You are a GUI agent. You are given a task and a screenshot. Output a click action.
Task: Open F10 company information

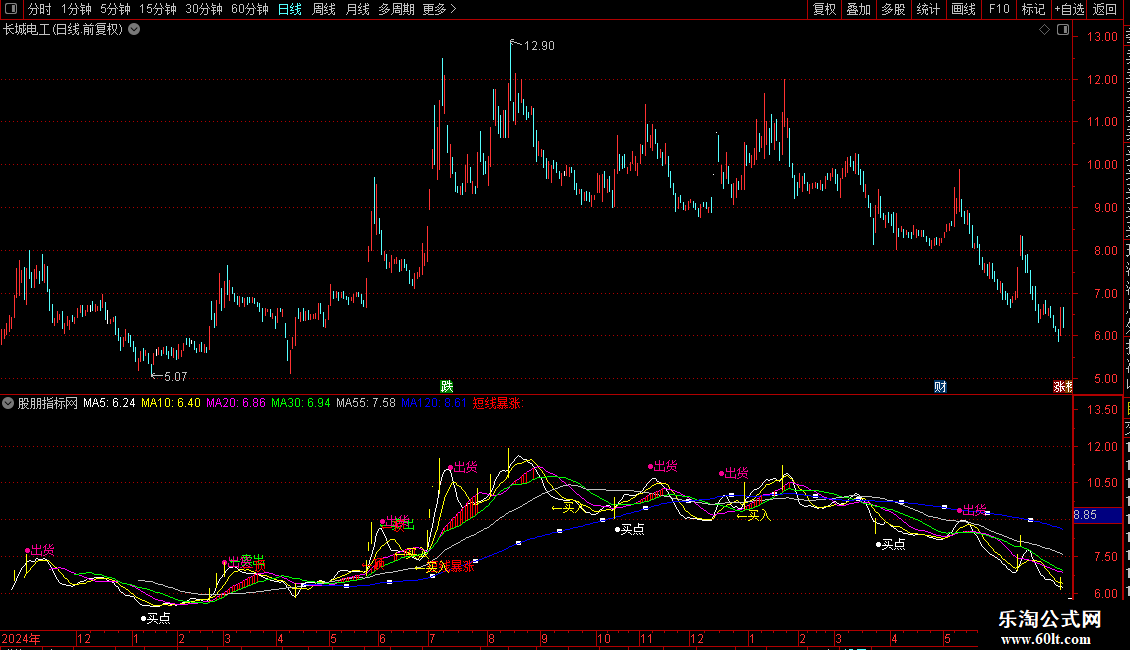pos(999,9)
